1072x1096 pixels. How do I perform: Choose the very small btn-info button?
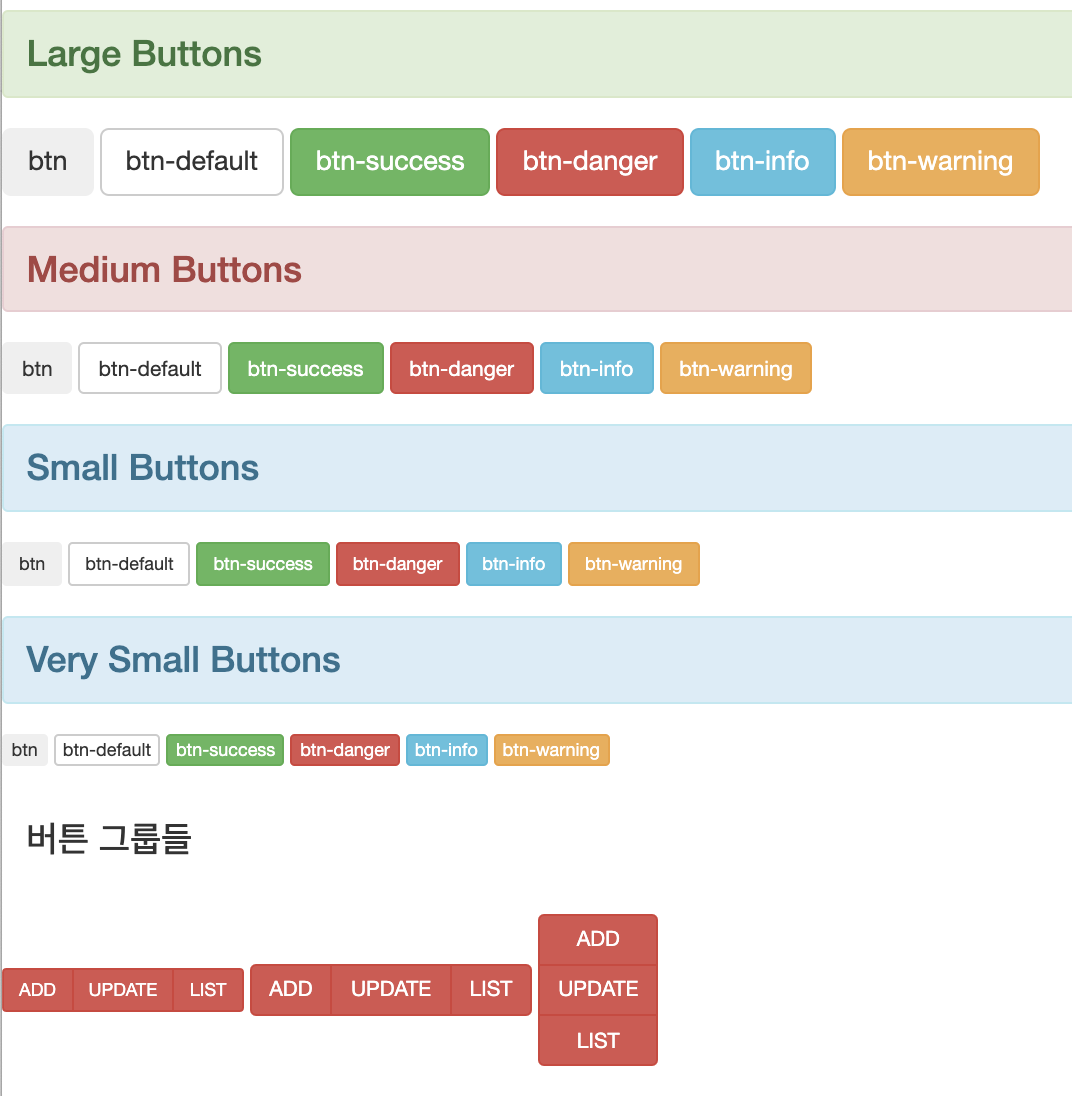(x=447, y=750)
